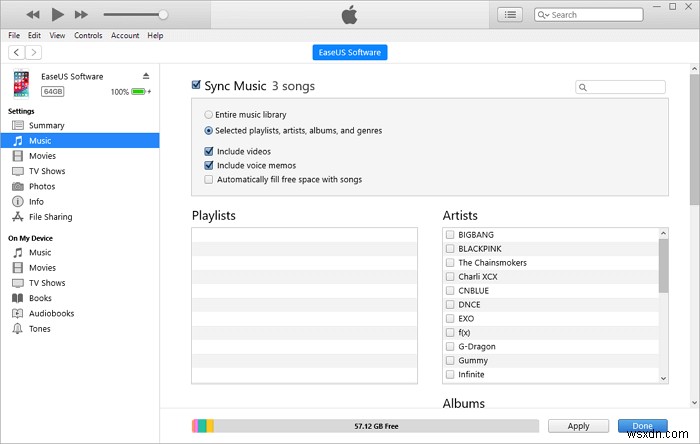Check the Infinite artist checkbox

pyautogui.click(x=450, y=374)
